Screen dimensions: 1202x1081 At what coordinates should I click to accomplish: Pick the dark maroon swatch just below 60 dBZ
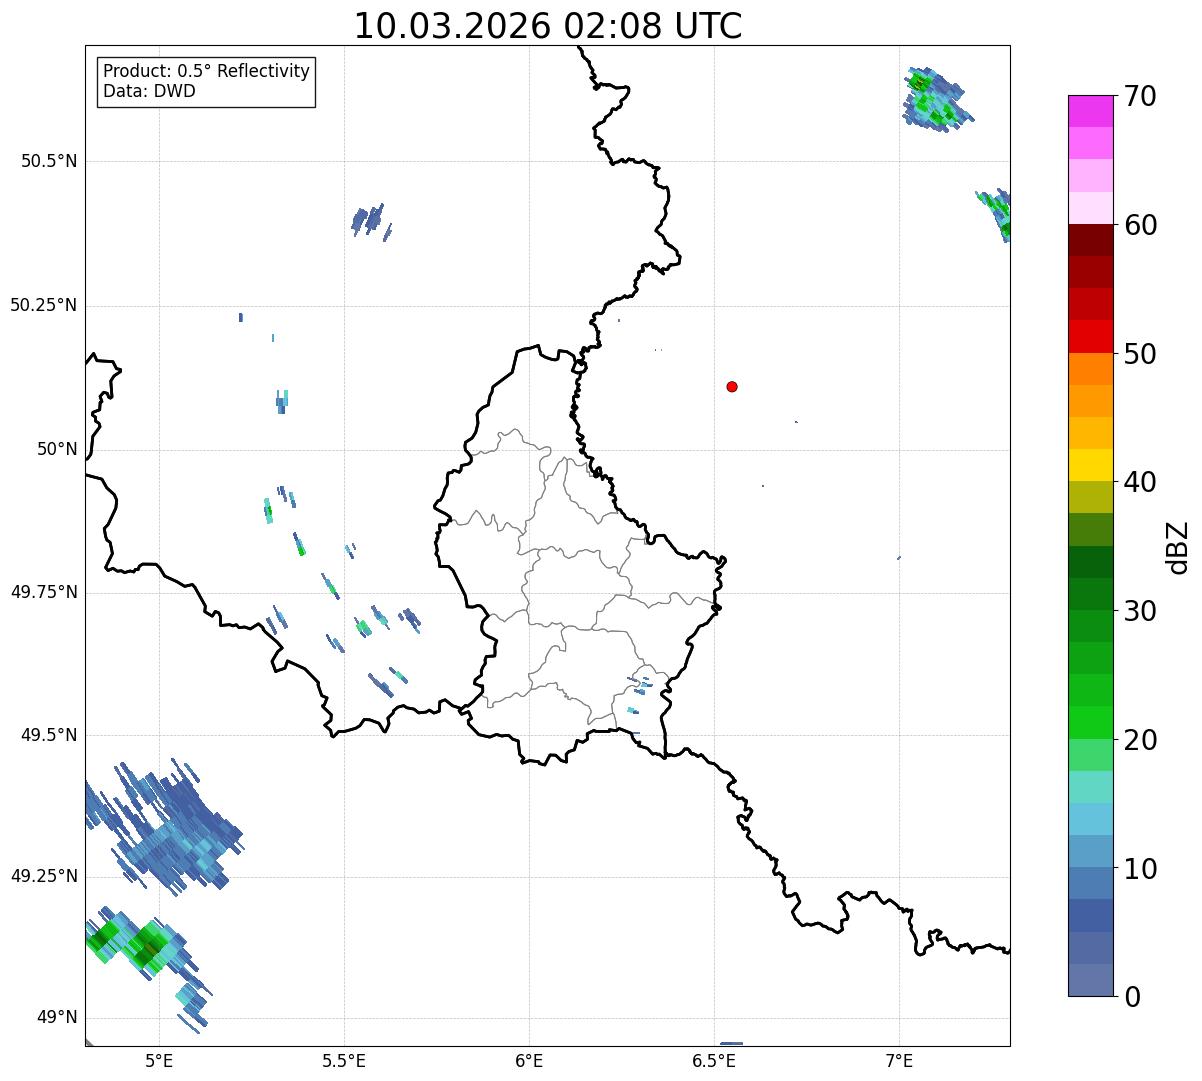[1090, 240]
